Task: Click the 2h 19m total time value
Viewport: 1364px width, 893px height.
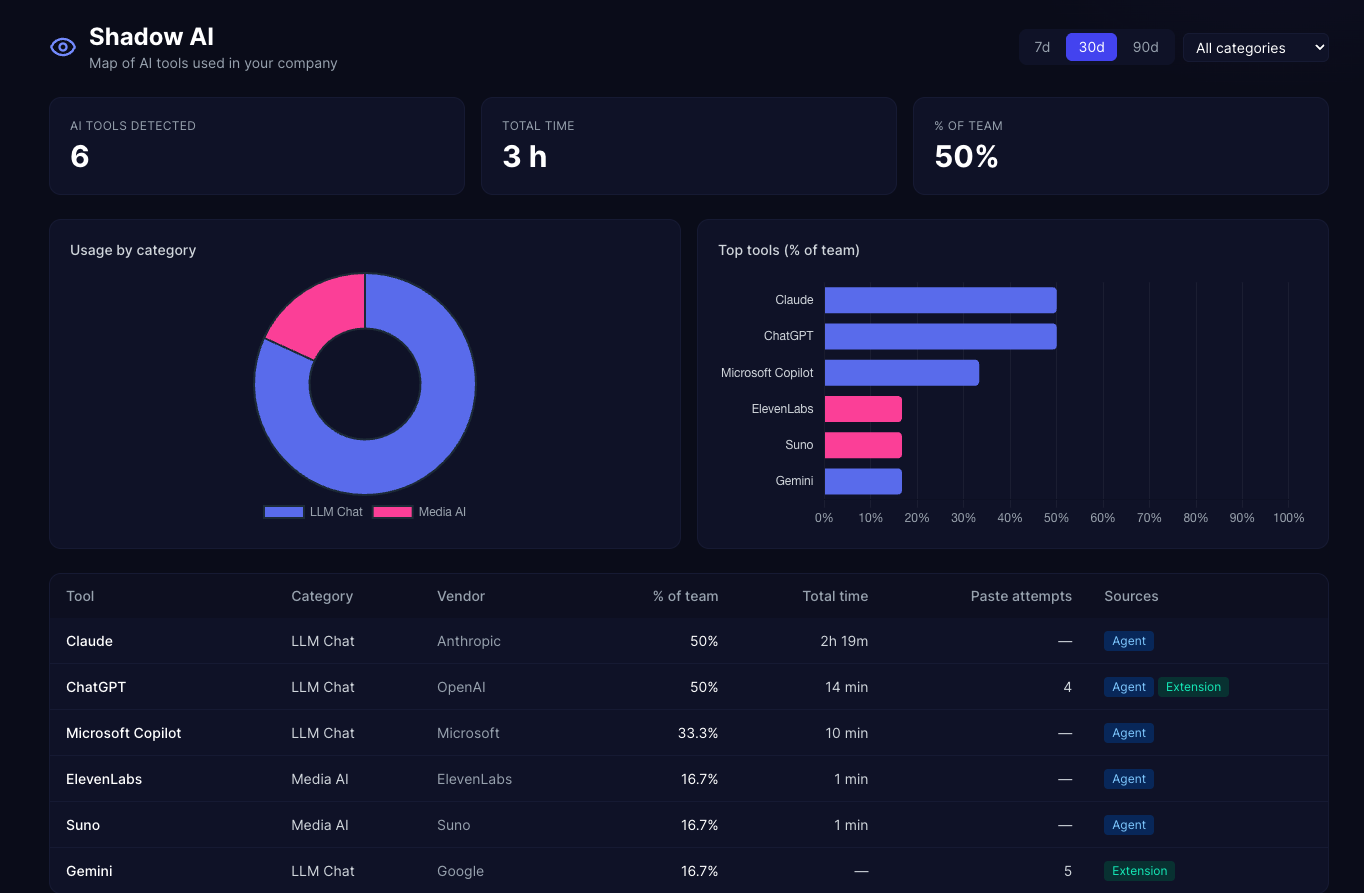Action: (844, 641)
